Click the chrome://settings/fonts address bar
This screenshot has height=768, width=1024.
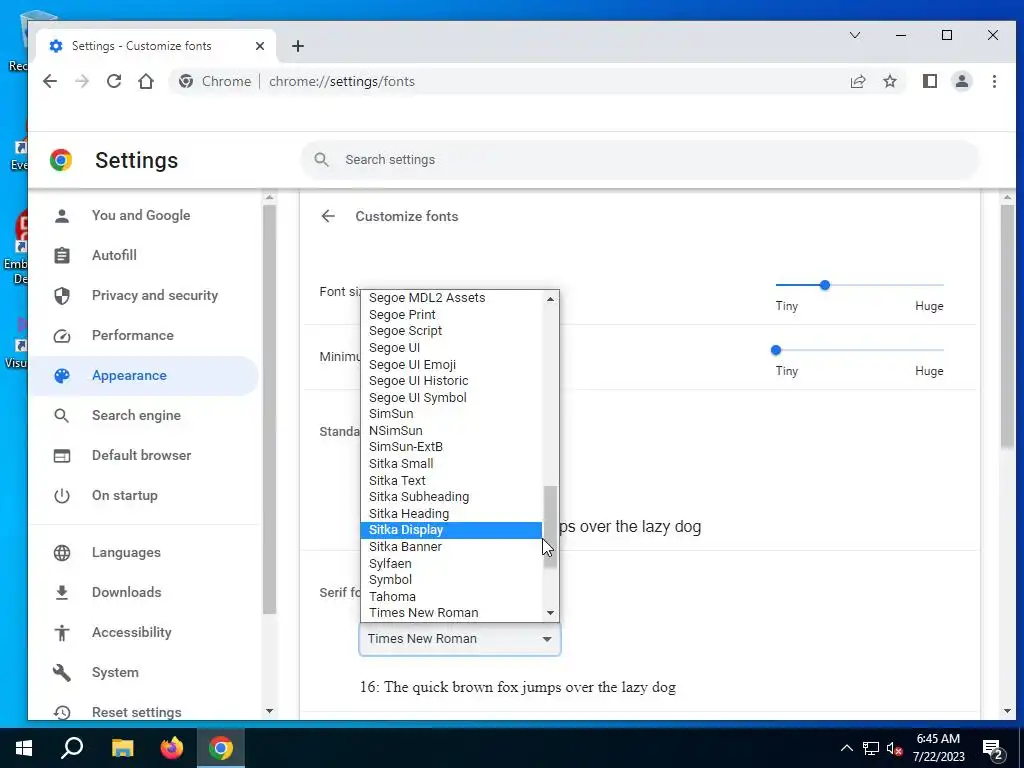[x=536, y=81]
